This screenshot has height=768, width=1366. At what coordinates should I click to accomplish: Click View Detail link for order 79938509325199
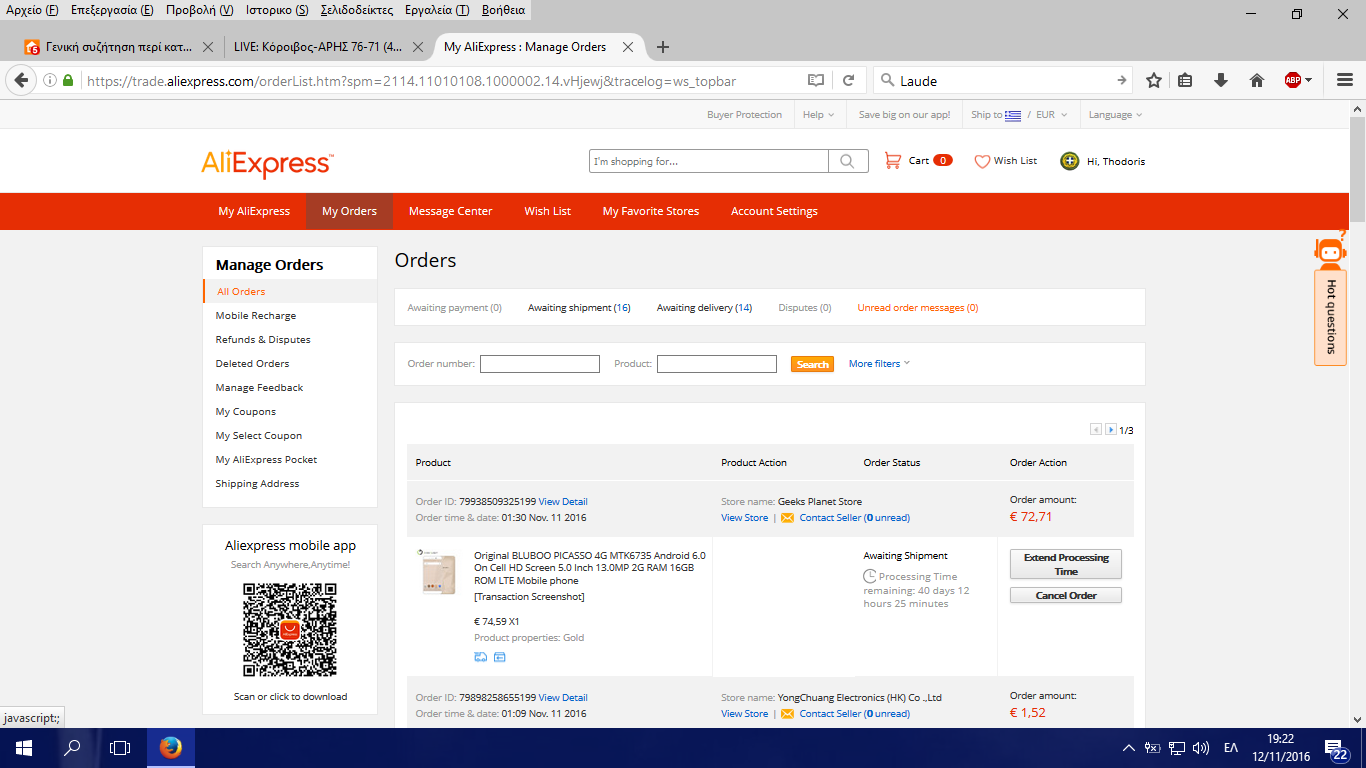pyautogui.click(x=563, y=502)
